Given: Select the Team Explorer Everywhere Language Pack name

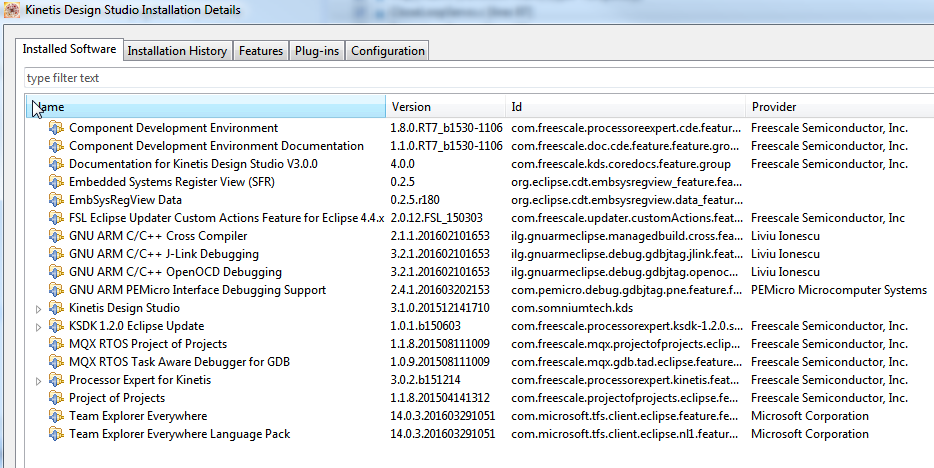Looking at the screenshot, I should [179, 434].
